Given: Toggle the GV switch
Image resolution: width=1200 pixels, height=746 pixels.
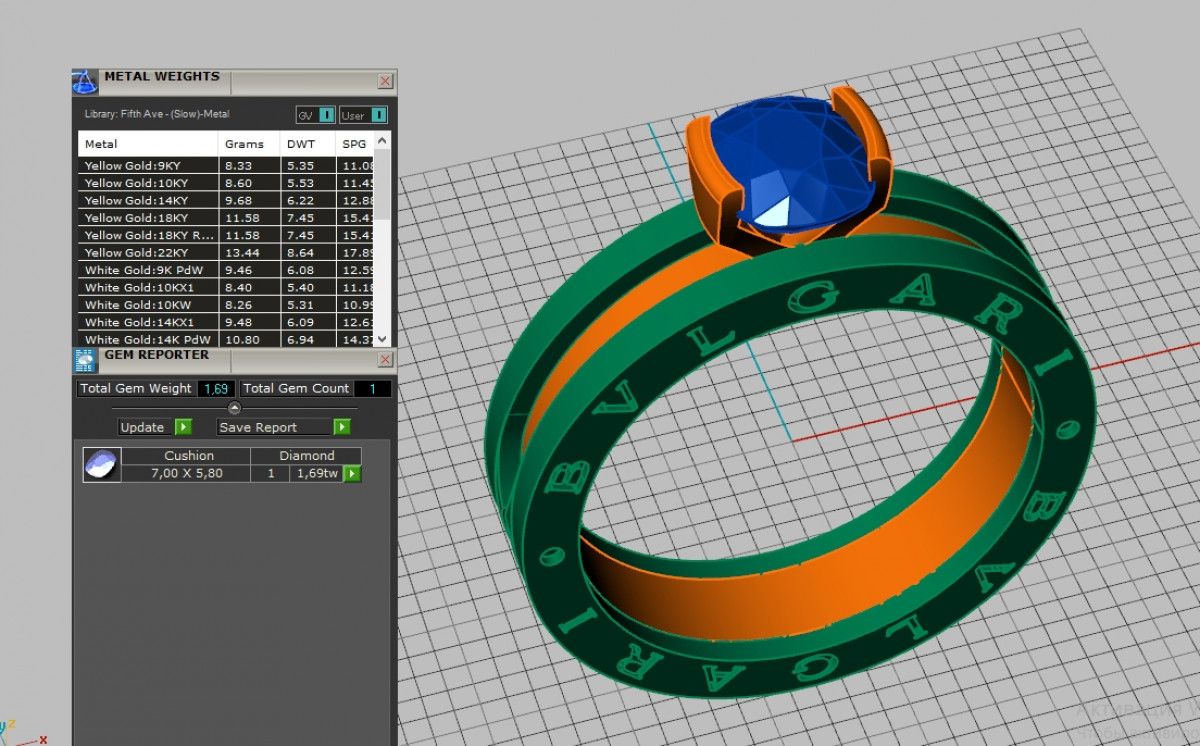Looking at the screenshot, I should (327, 115).
